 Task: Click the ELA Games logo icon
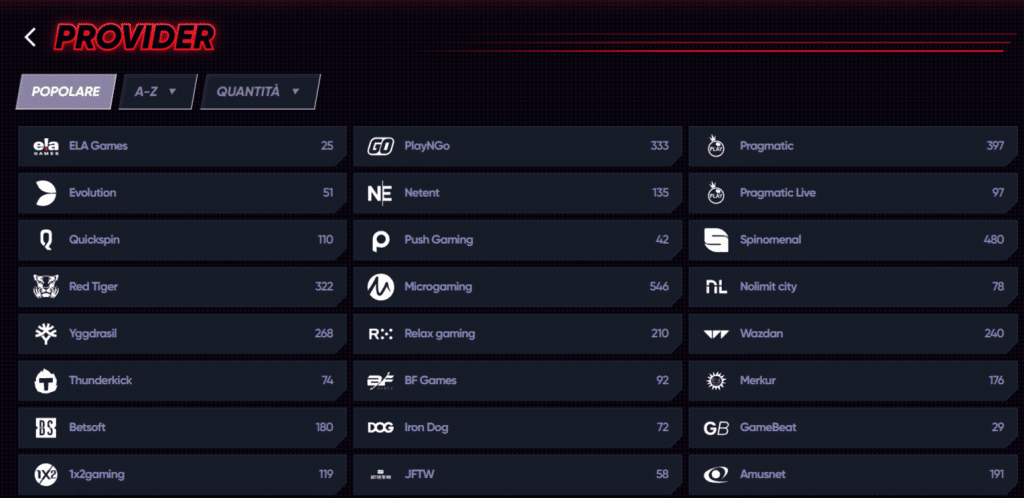(46, 146)
